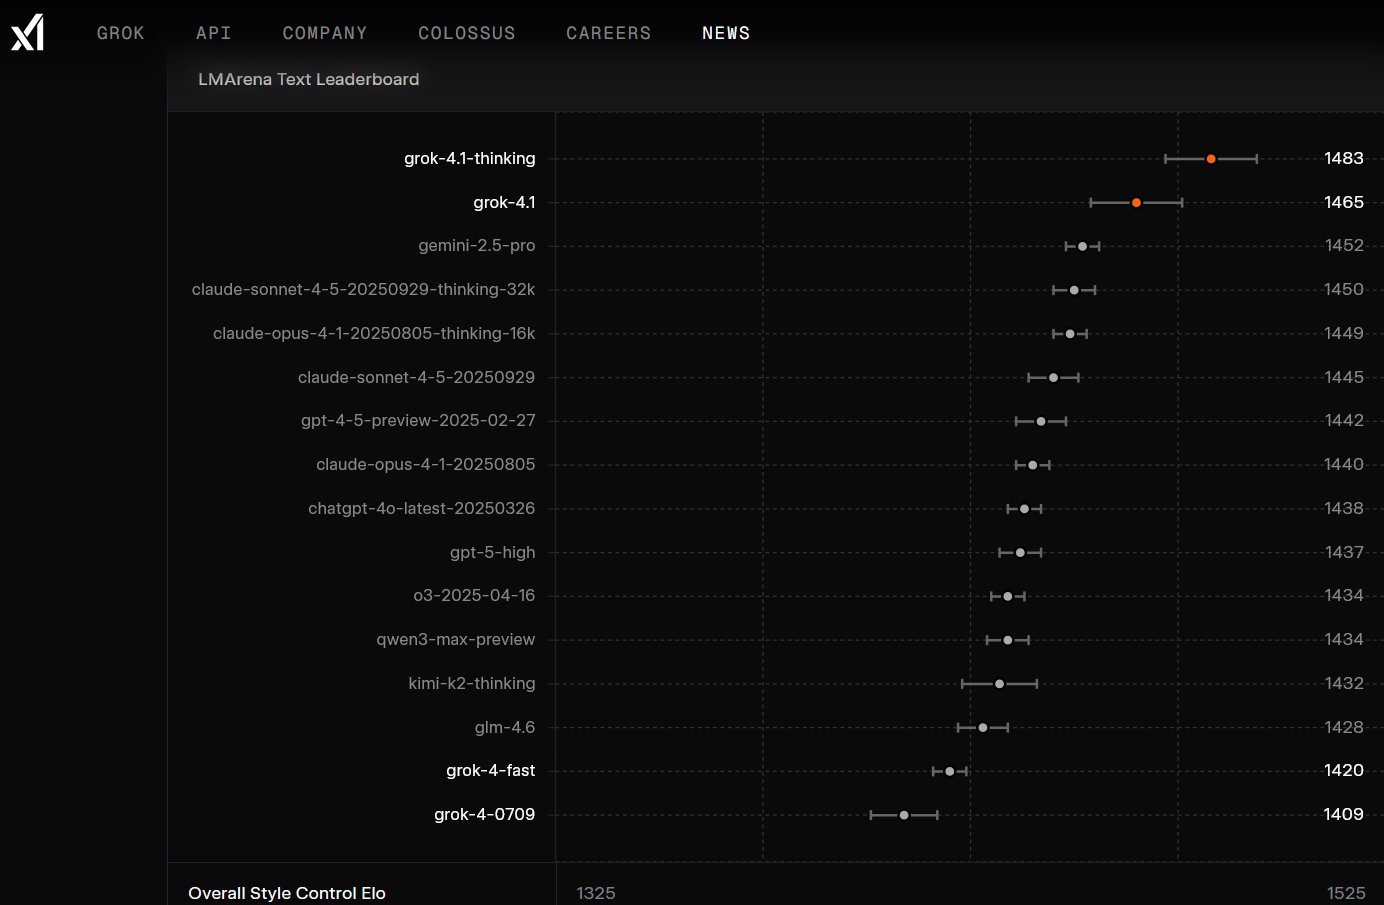Click the claude-opus-4-1-20250805 model label

(425, 464)
